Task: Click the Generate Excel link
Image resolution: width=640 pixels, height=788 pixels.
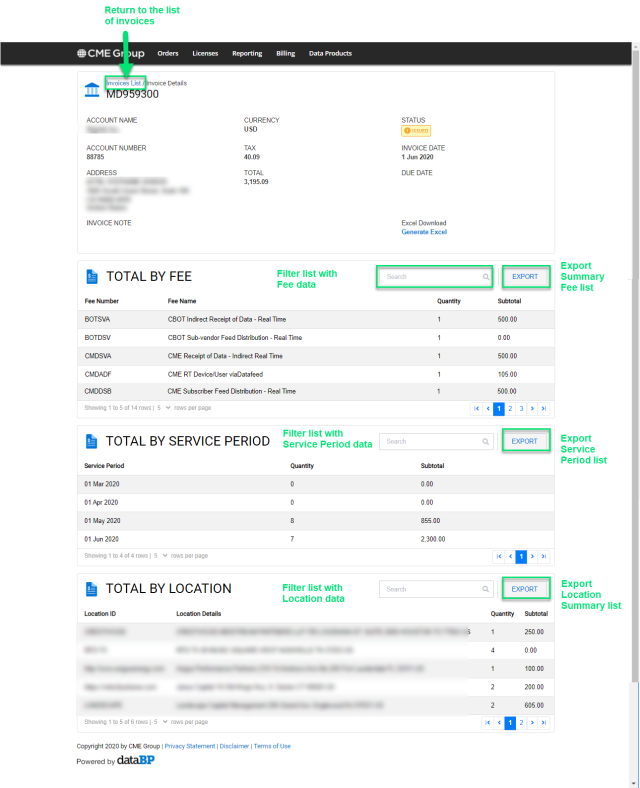Action: click(x=424, y=232)
